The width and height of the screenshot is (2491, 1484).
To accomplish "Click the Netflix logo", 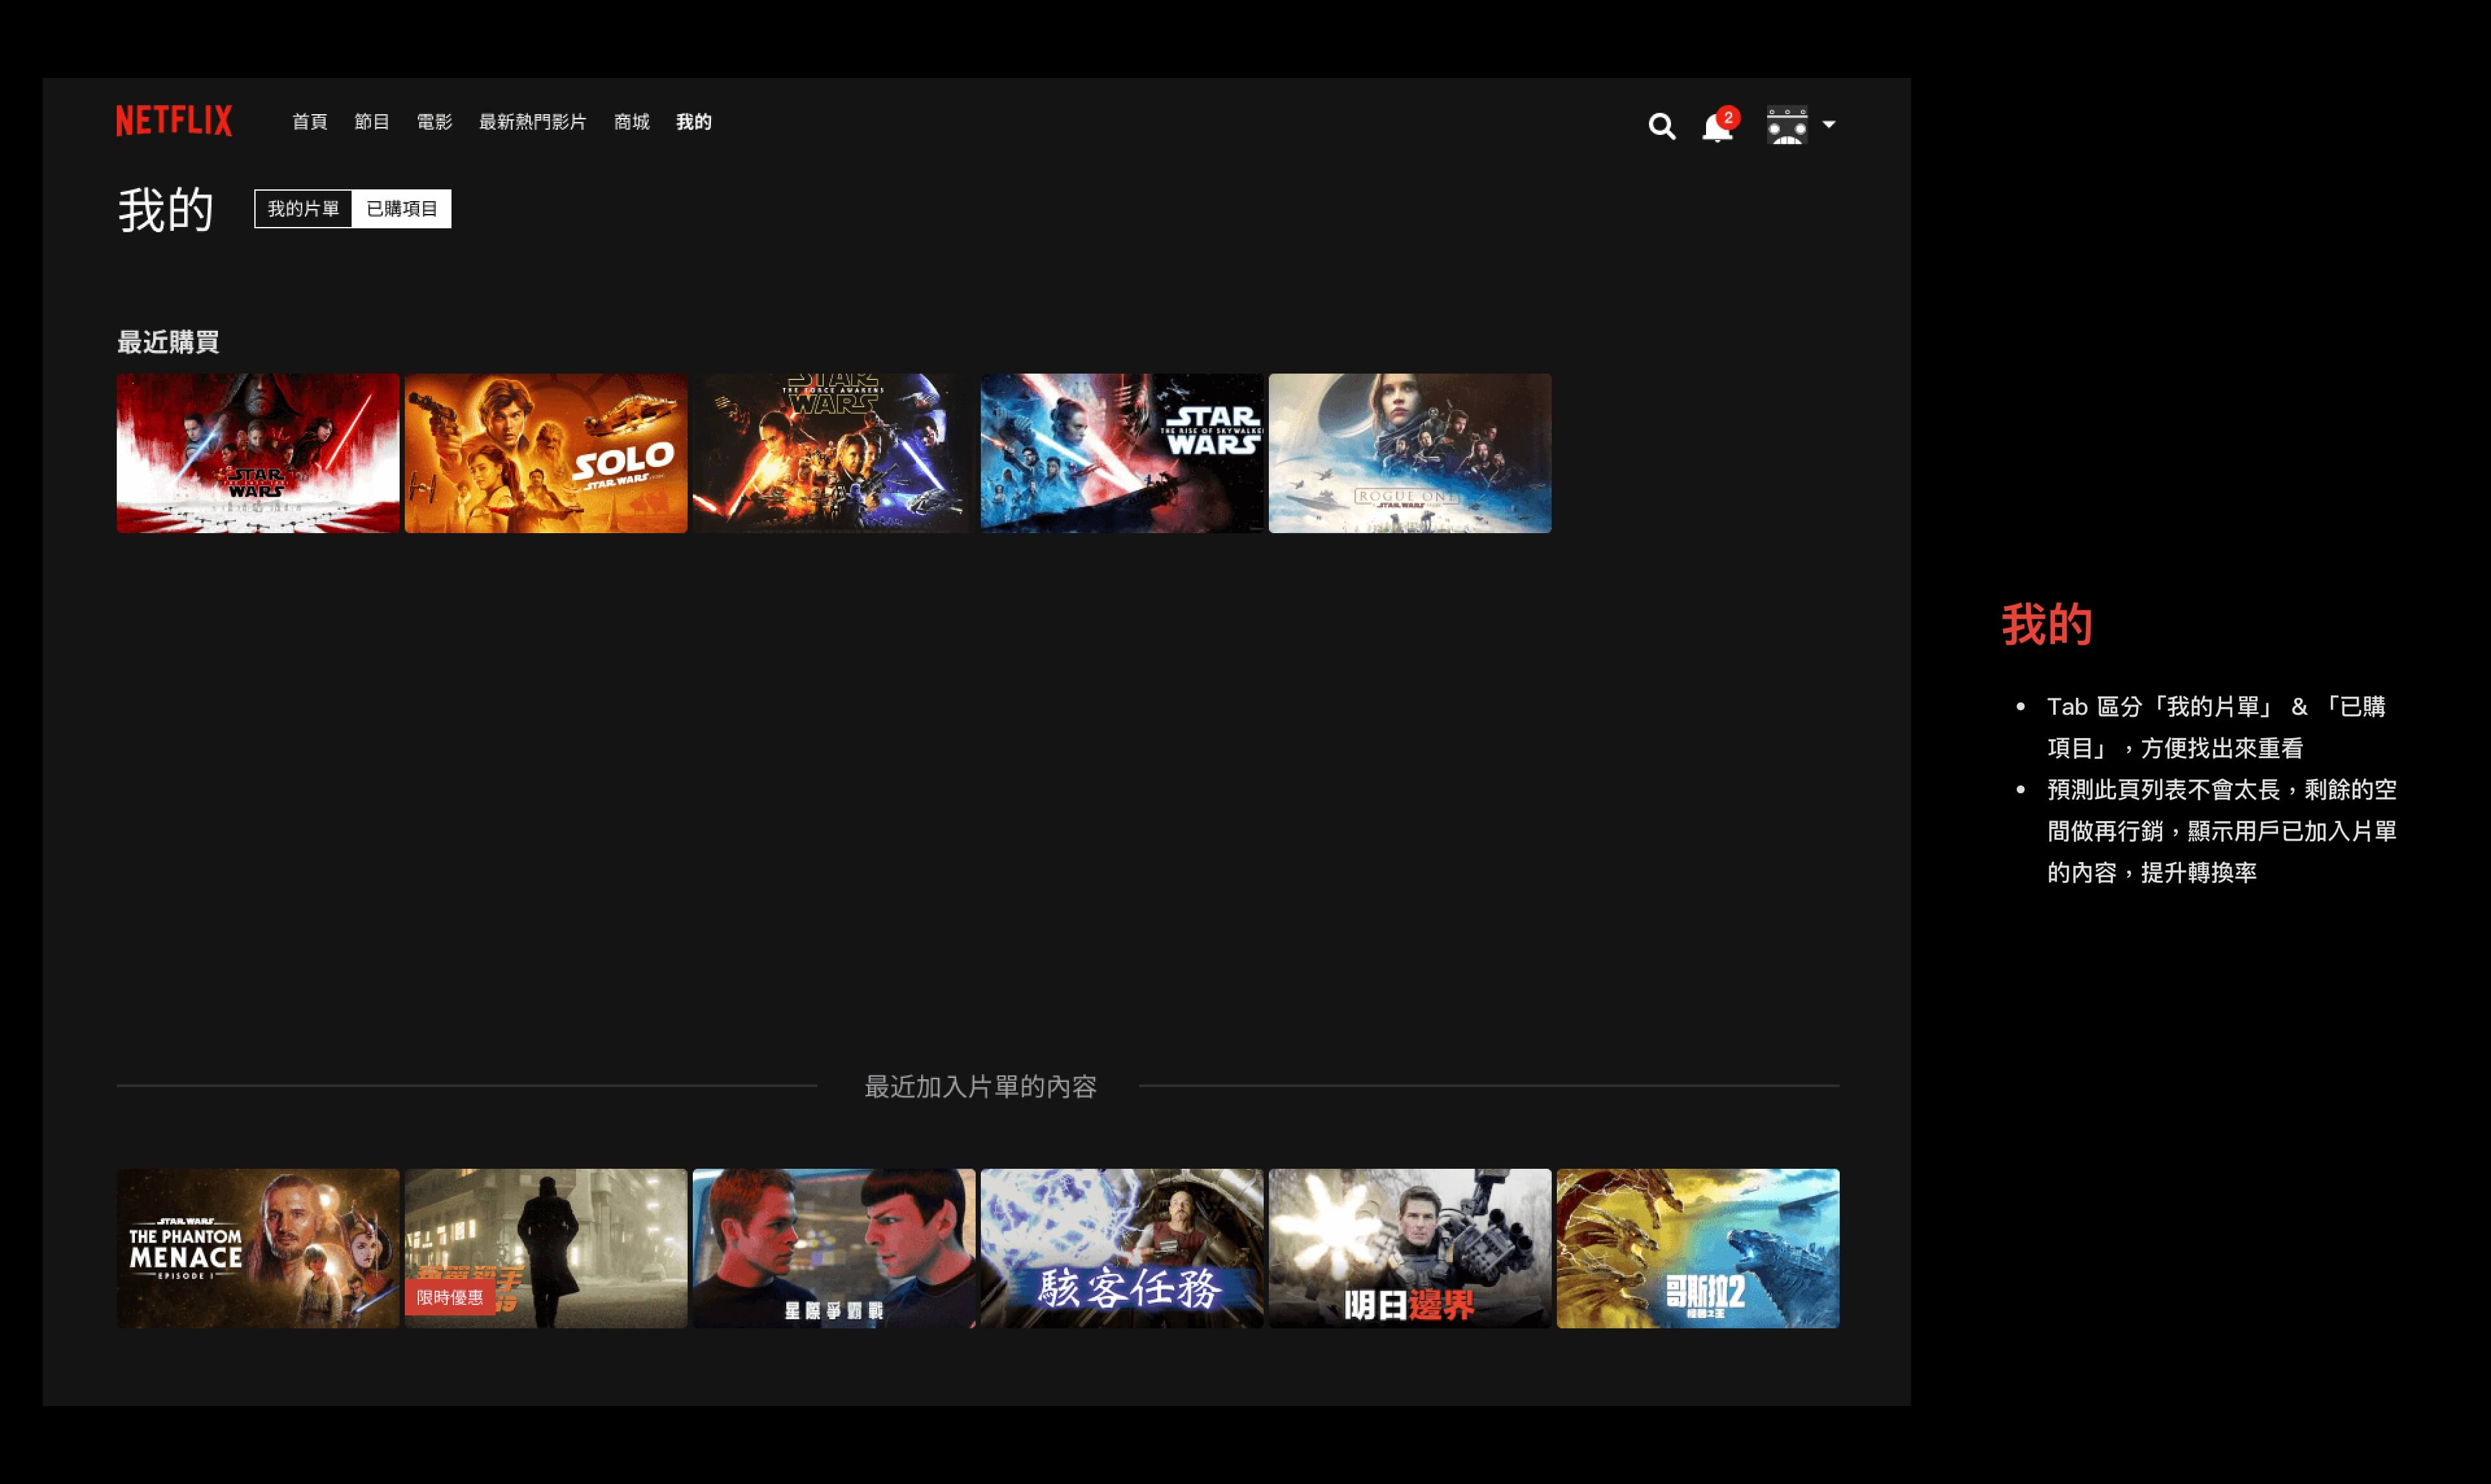I will tap(174, 121).
